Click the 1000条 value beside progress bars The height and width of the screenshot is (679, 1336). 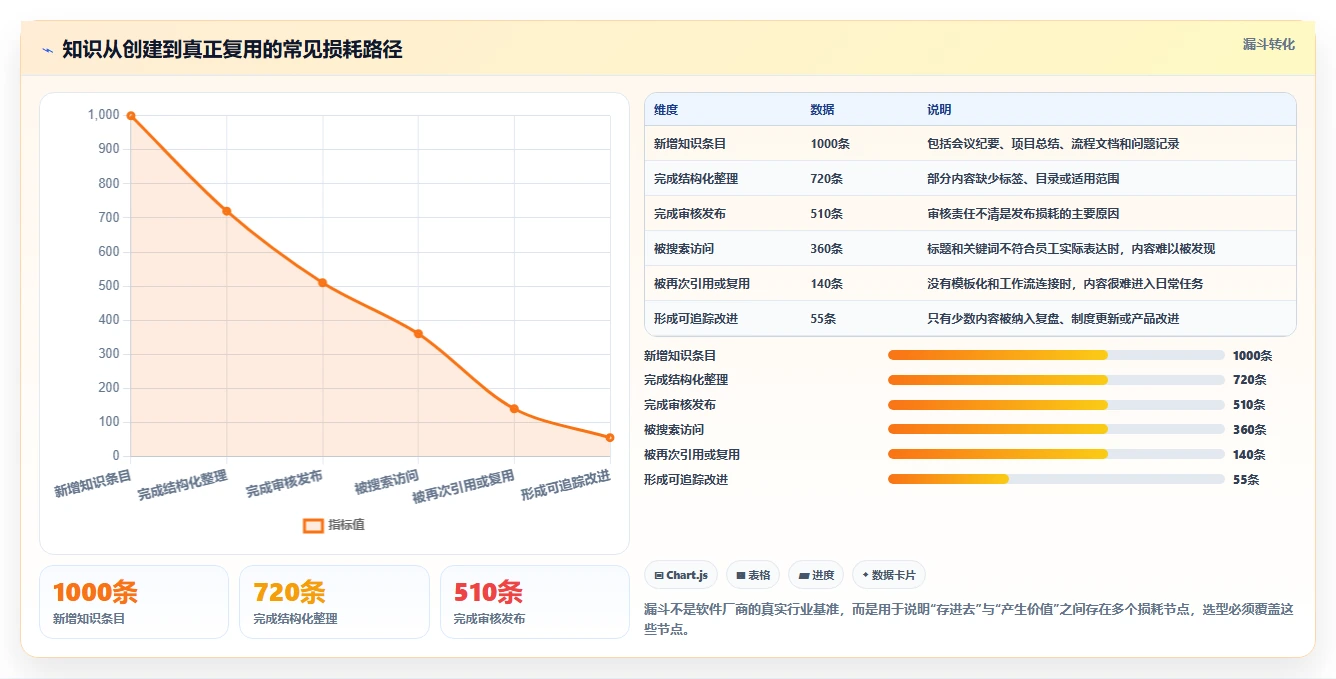1252,355
